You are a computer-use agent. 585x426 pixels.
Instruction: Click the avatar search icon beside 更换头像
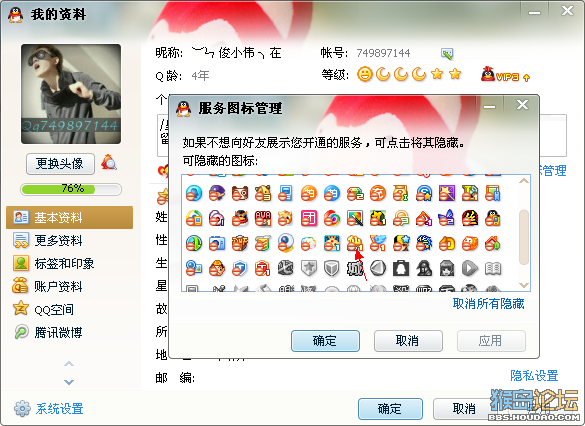click(109, 162)
